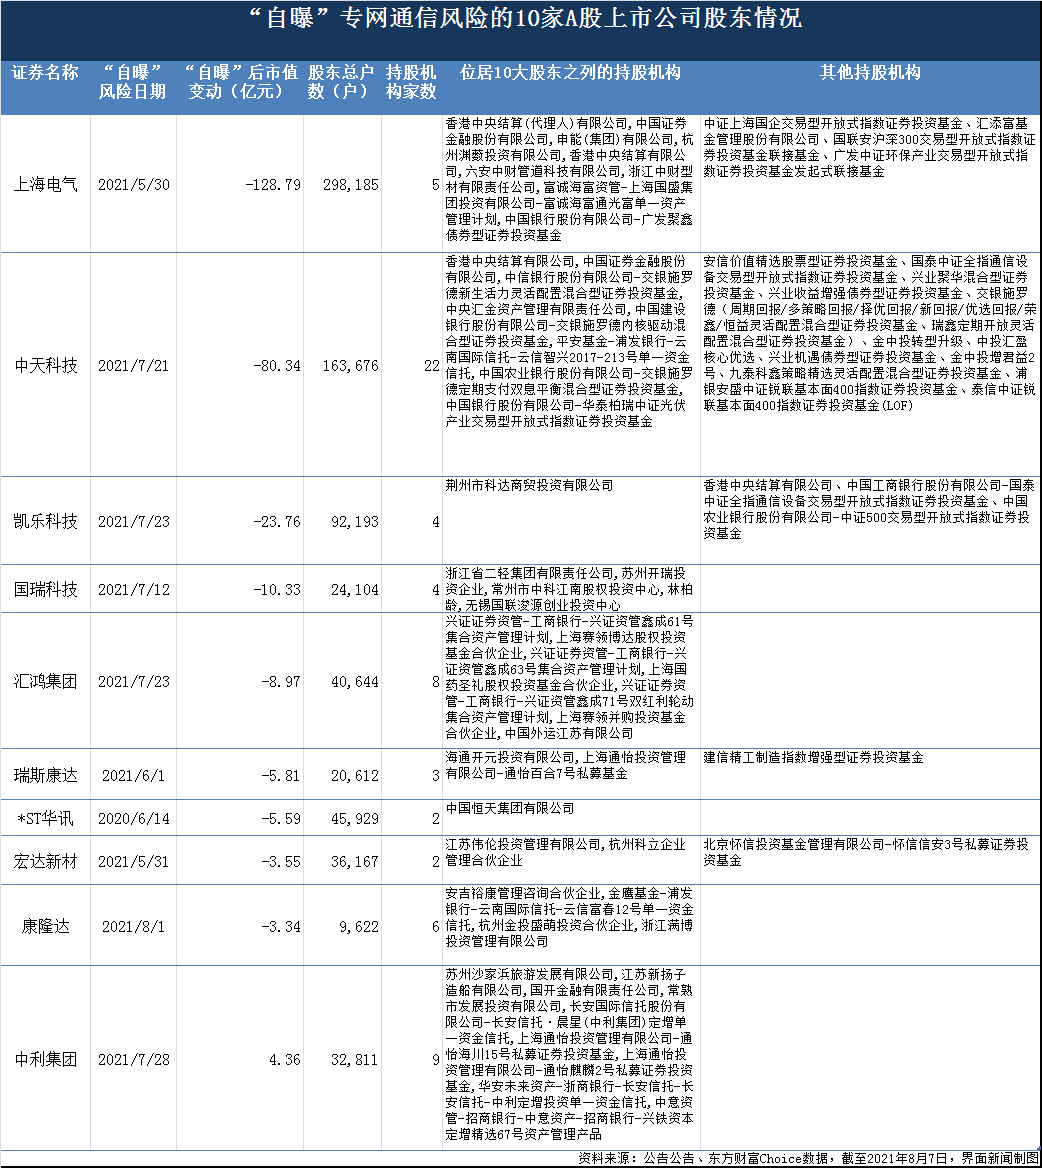Screen dimensions: 1042x1168
Task: Click the date 2020/6/14
Action: click(133, 819)
